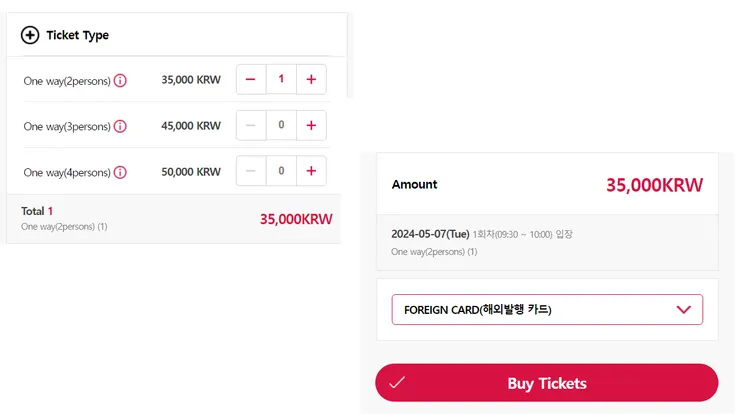This screenshot has width=740, height=414.
Task: Decrease One way(3persons) ticket quantity
Action: pos(251,126)
